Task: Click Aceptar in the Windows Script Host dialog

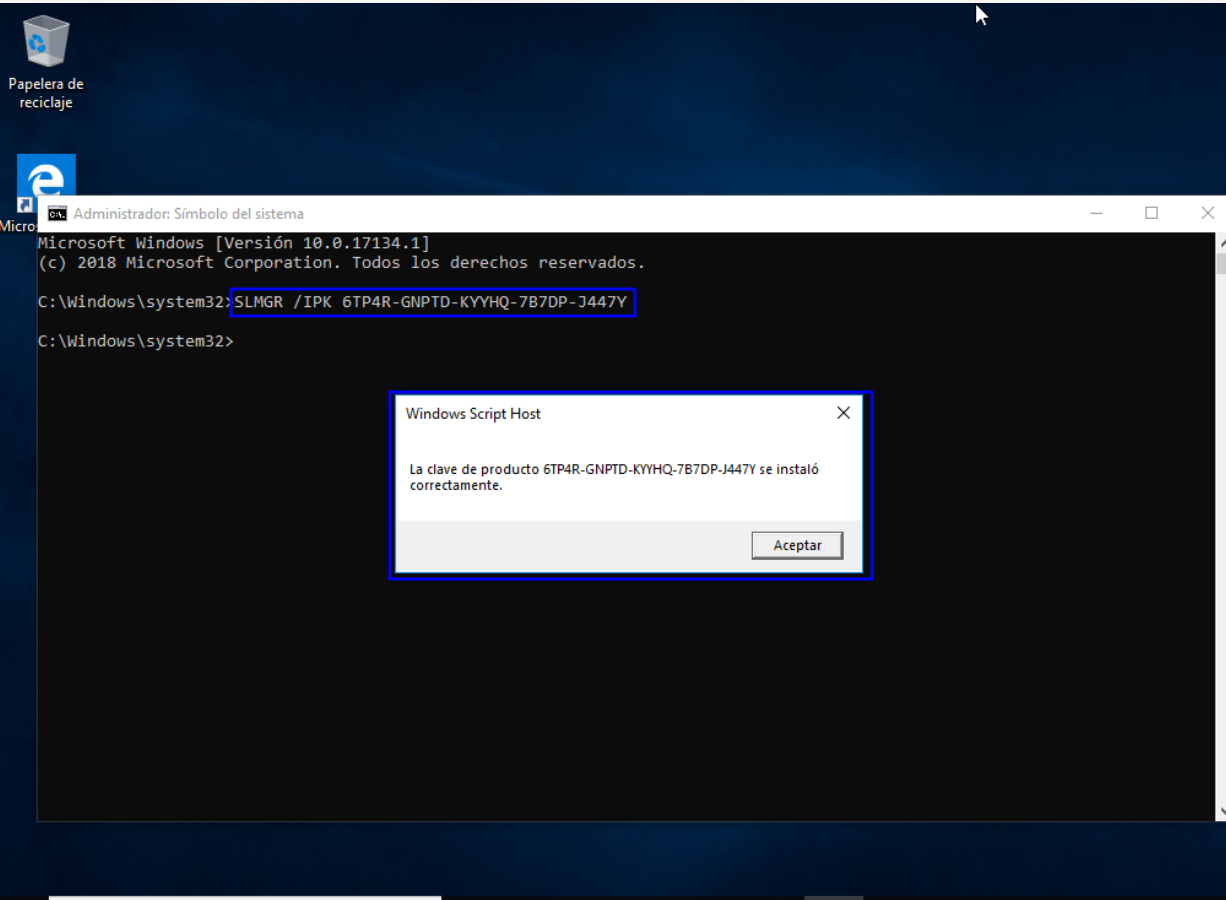Action: coord(797,545)
